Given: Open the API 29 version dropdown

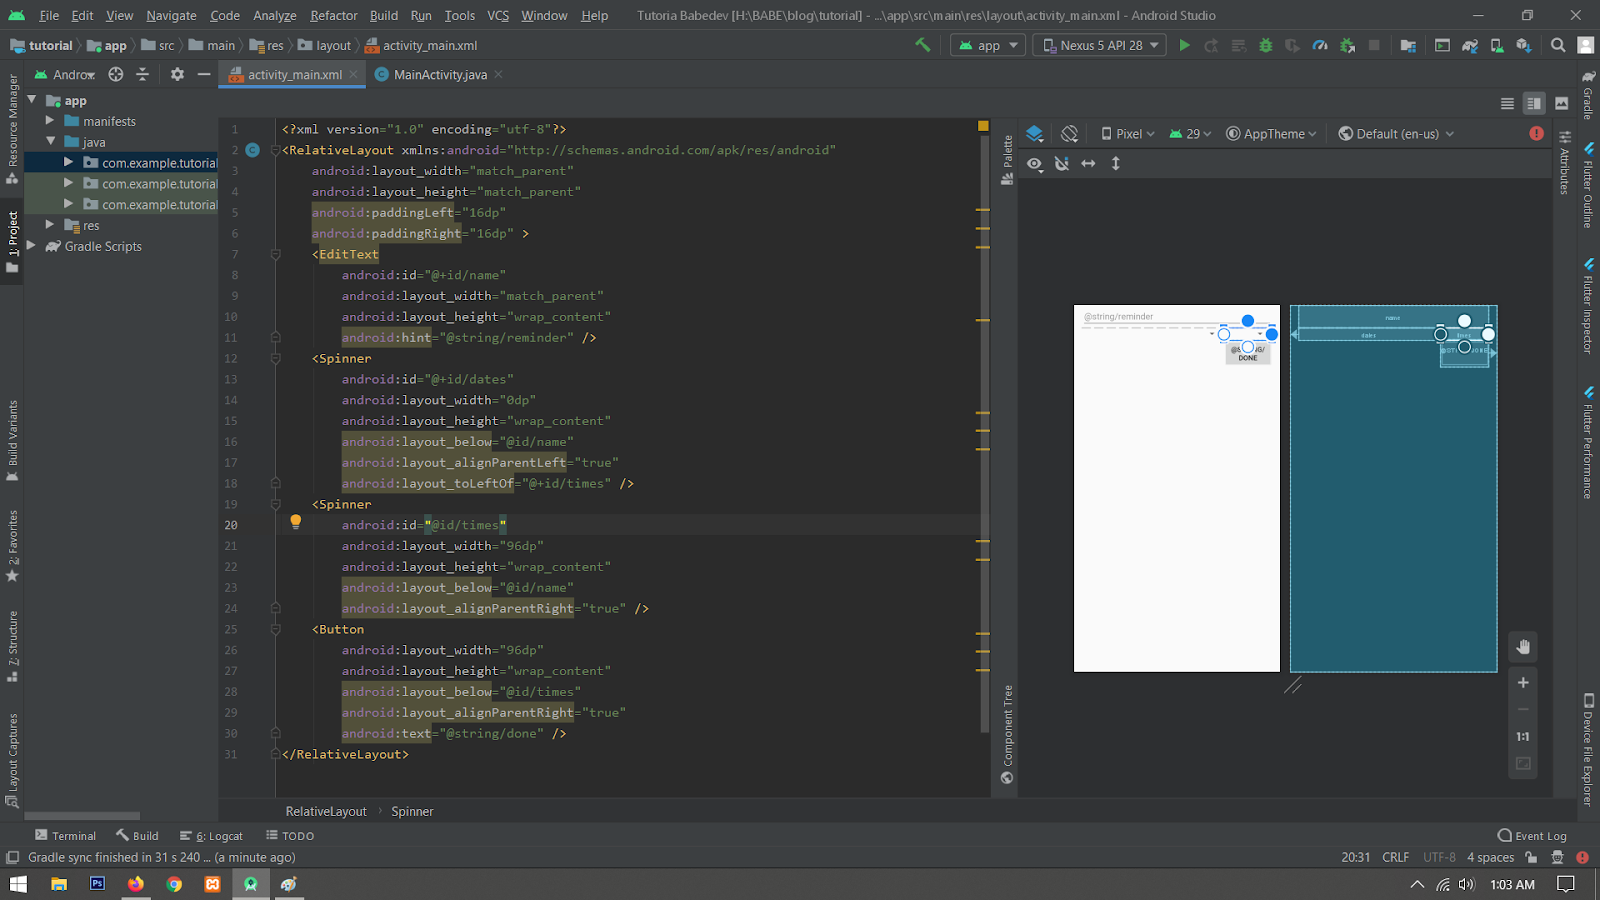Looking at the screenshot, I should 1190,134.
